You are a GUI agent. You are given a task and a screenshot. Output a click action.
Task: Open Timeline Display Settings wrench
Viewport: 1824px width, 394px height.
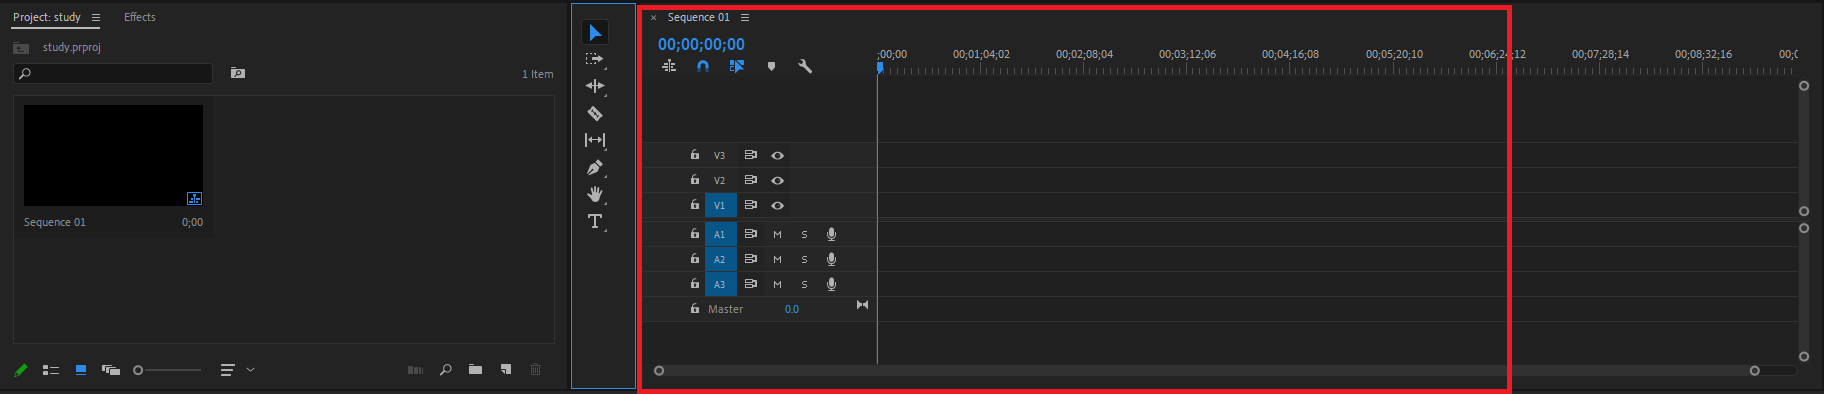coord(805,66)
